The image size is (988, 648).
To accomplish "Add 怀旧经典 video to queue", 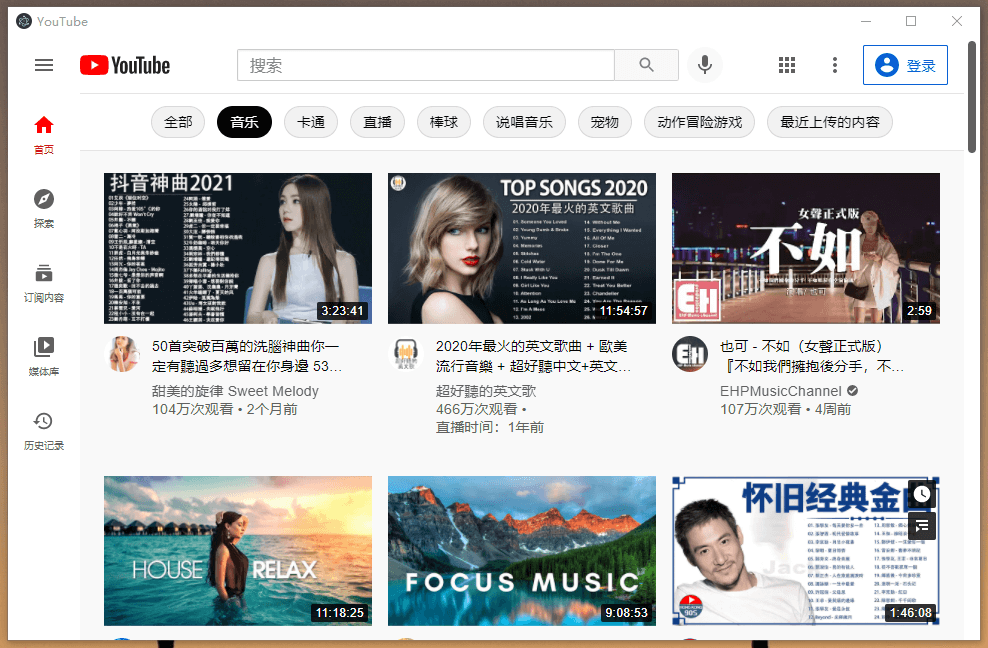I will (x=922, y=525).
